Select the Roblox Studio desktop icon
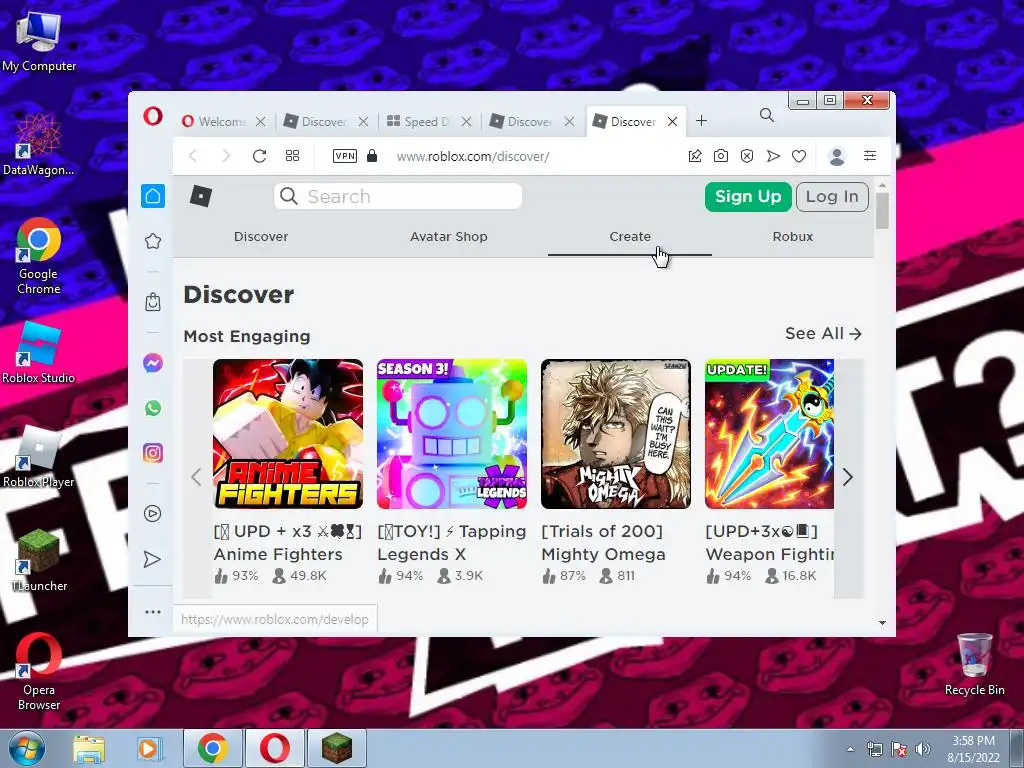This screenshot has height=768, width=1024. click(39, 353)
